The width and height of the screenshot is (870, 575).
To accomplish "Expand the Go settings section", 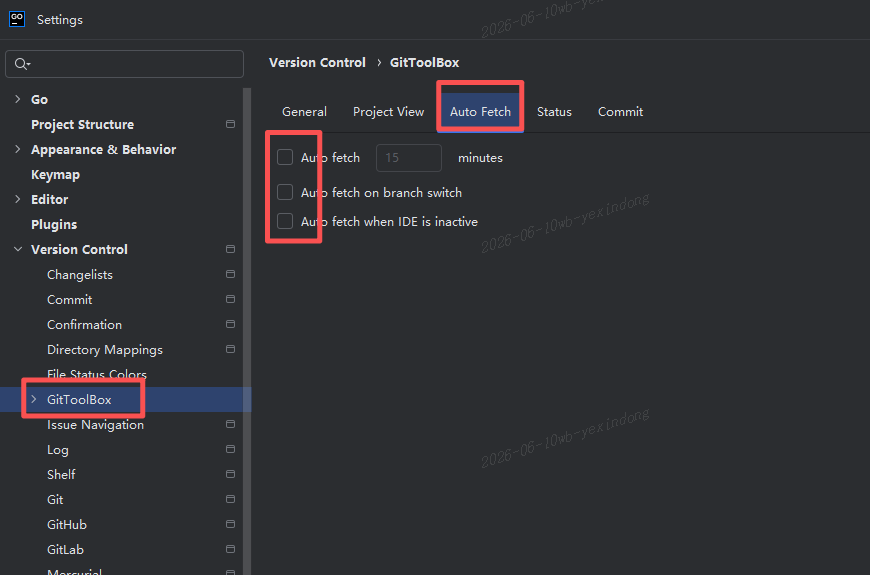I will tap(18, 99).
